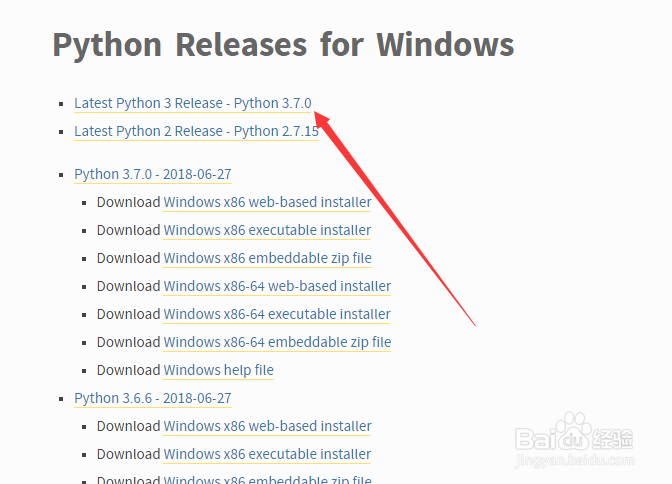Open the Windows help file download link
This screenshot has height=484, width=672.
218,370
